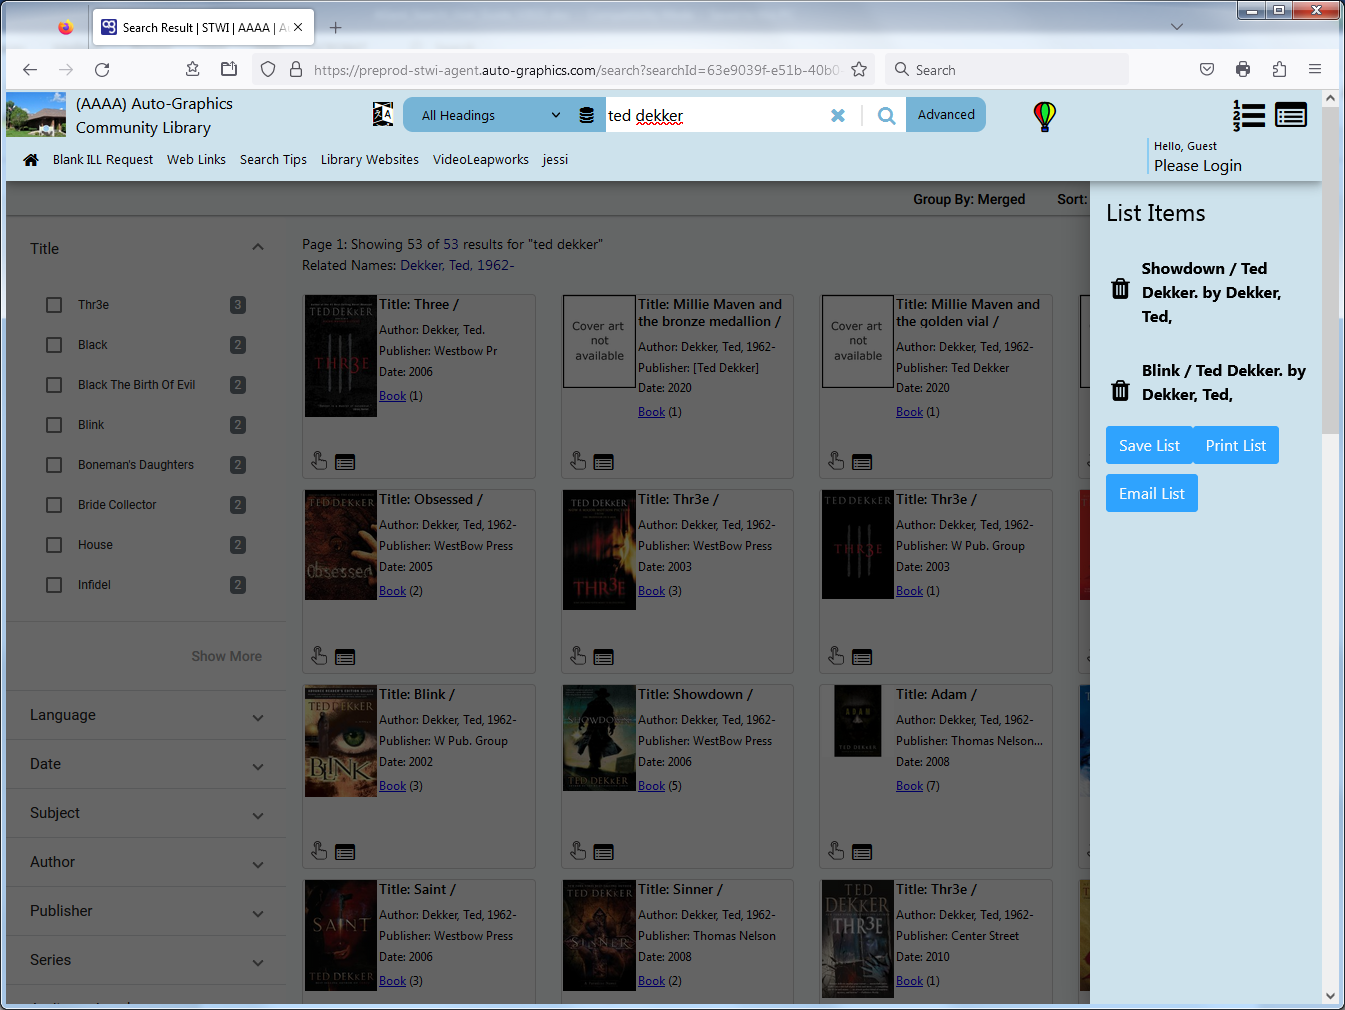Open VideoLeapworks menu item

[481, 160]
